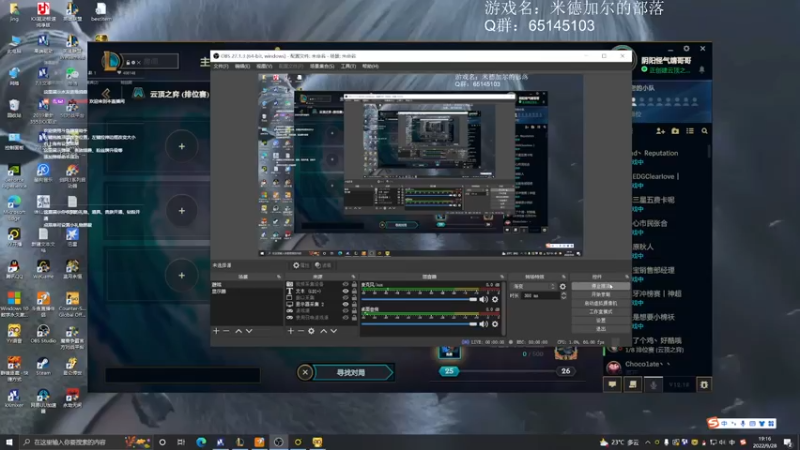
Task: Add a new source with the plus icon
Action: click(x=290, y=331)
